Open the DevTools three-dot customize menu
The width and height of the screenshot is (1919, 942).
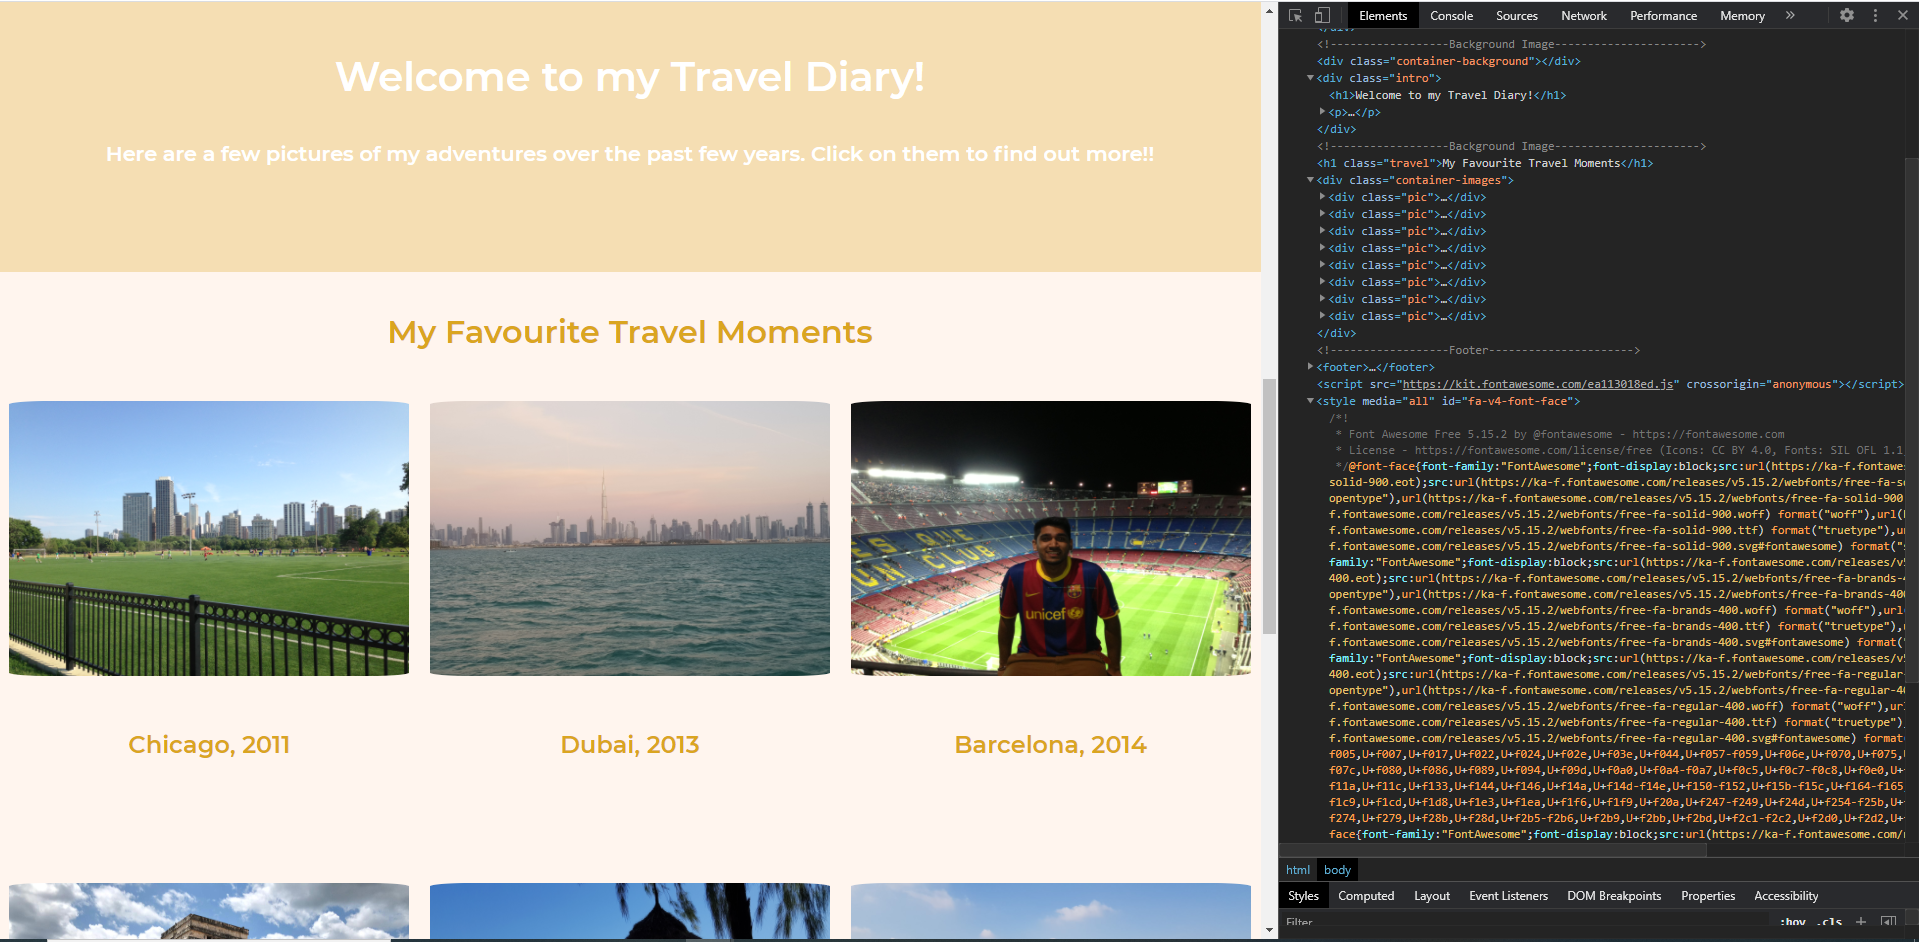(1875, 16)
